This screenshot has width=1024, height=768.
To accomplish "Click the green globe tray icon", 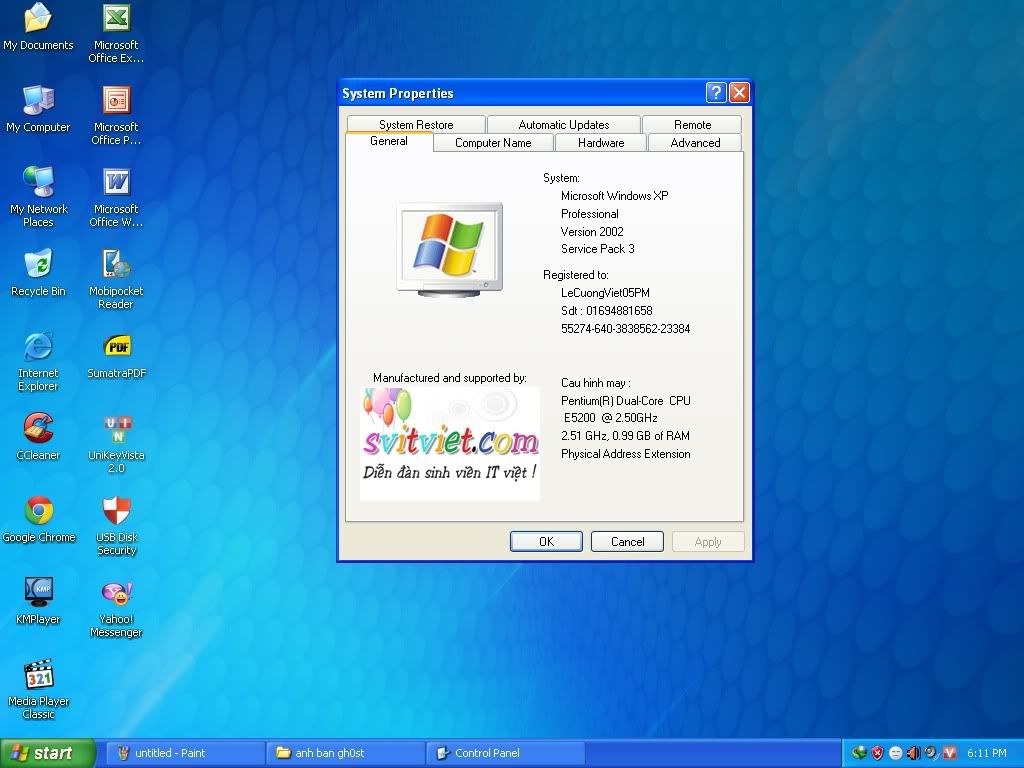I will [x=859, y=753].
